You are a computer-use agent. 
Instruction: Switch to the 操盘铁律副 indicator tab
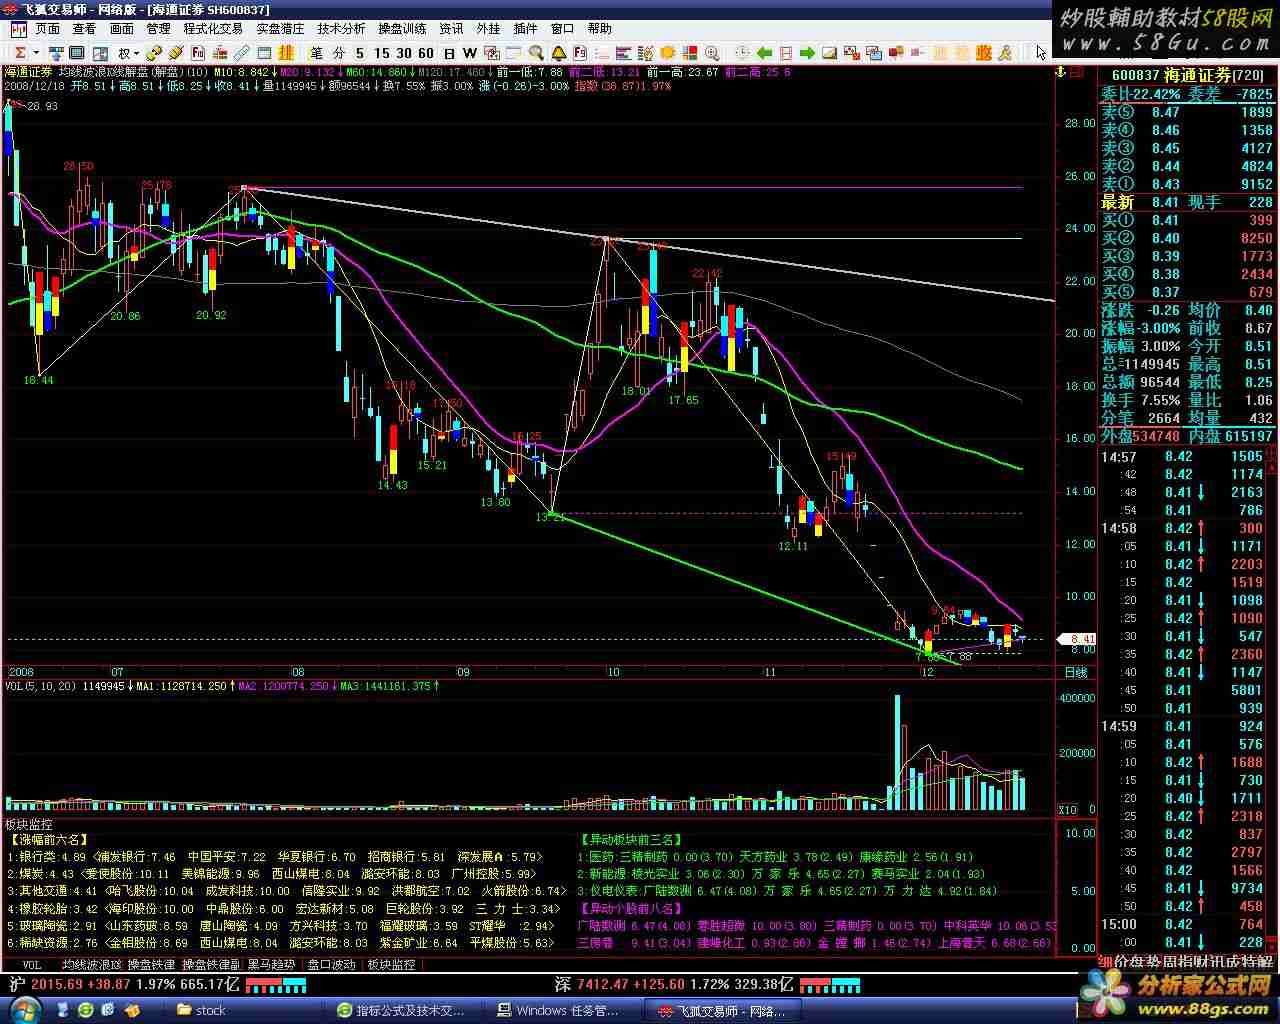(x=211, y=965)
